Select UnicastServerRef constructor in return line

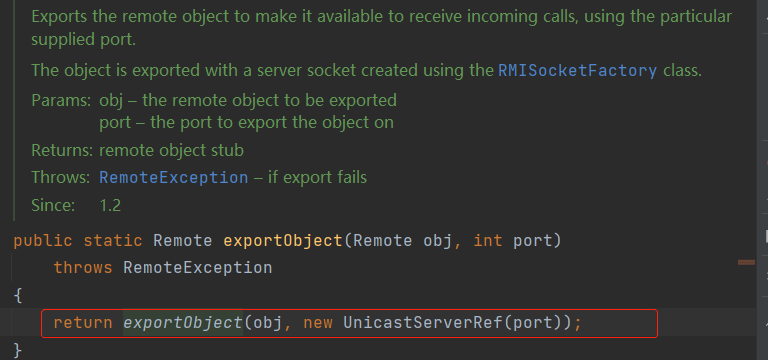422,323
